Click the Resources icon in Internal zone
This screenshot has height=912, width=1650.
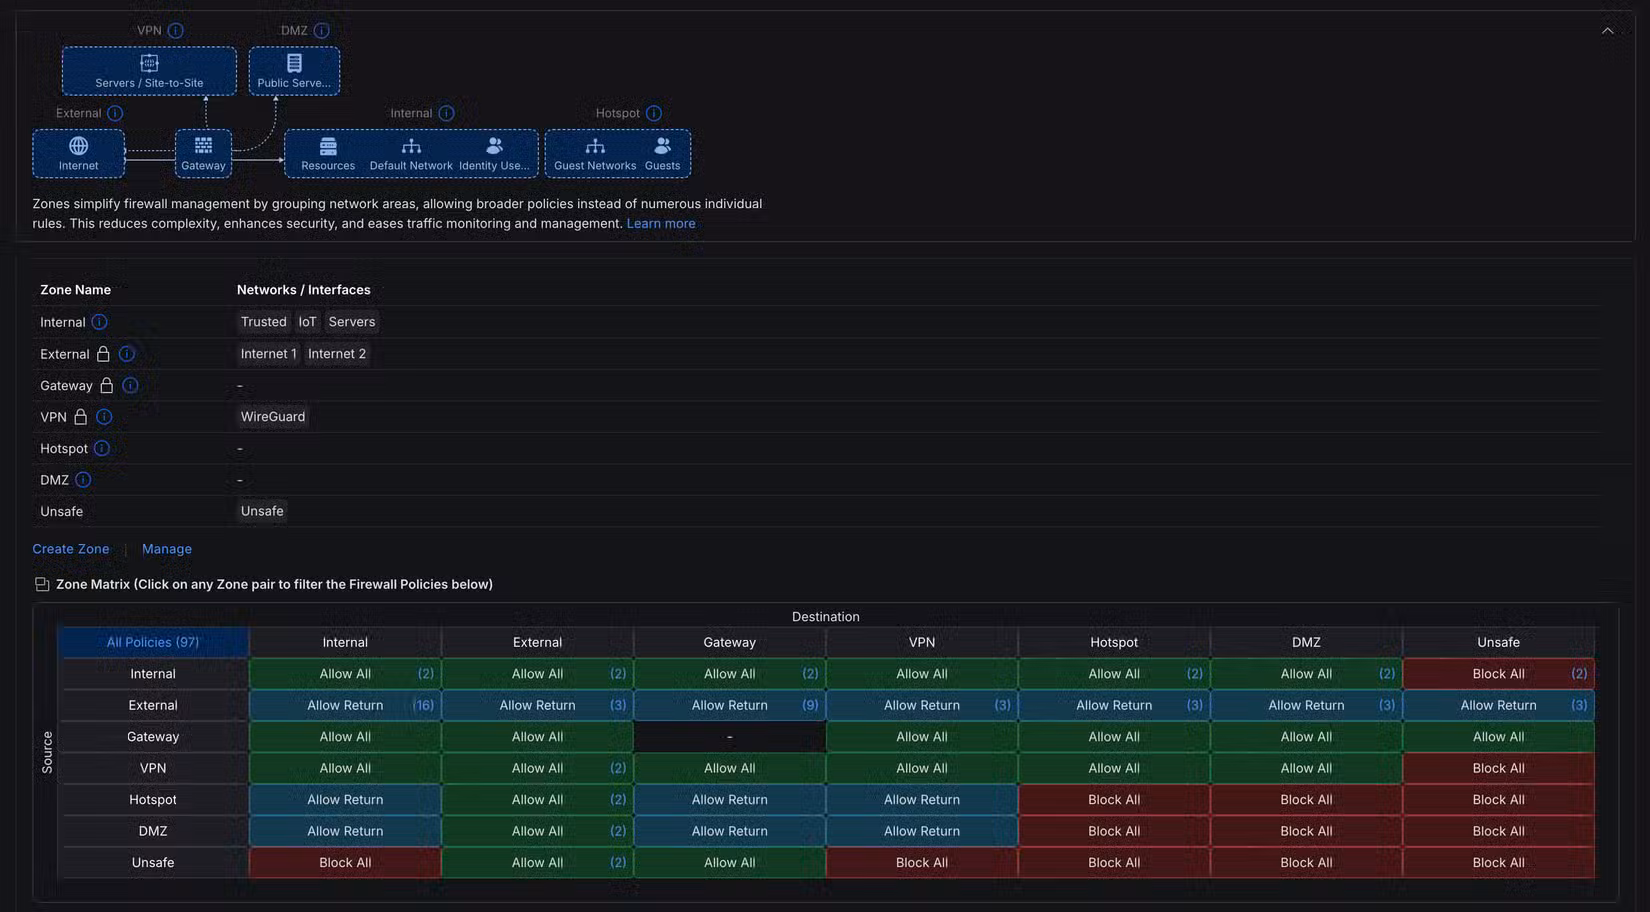(328, 146)
